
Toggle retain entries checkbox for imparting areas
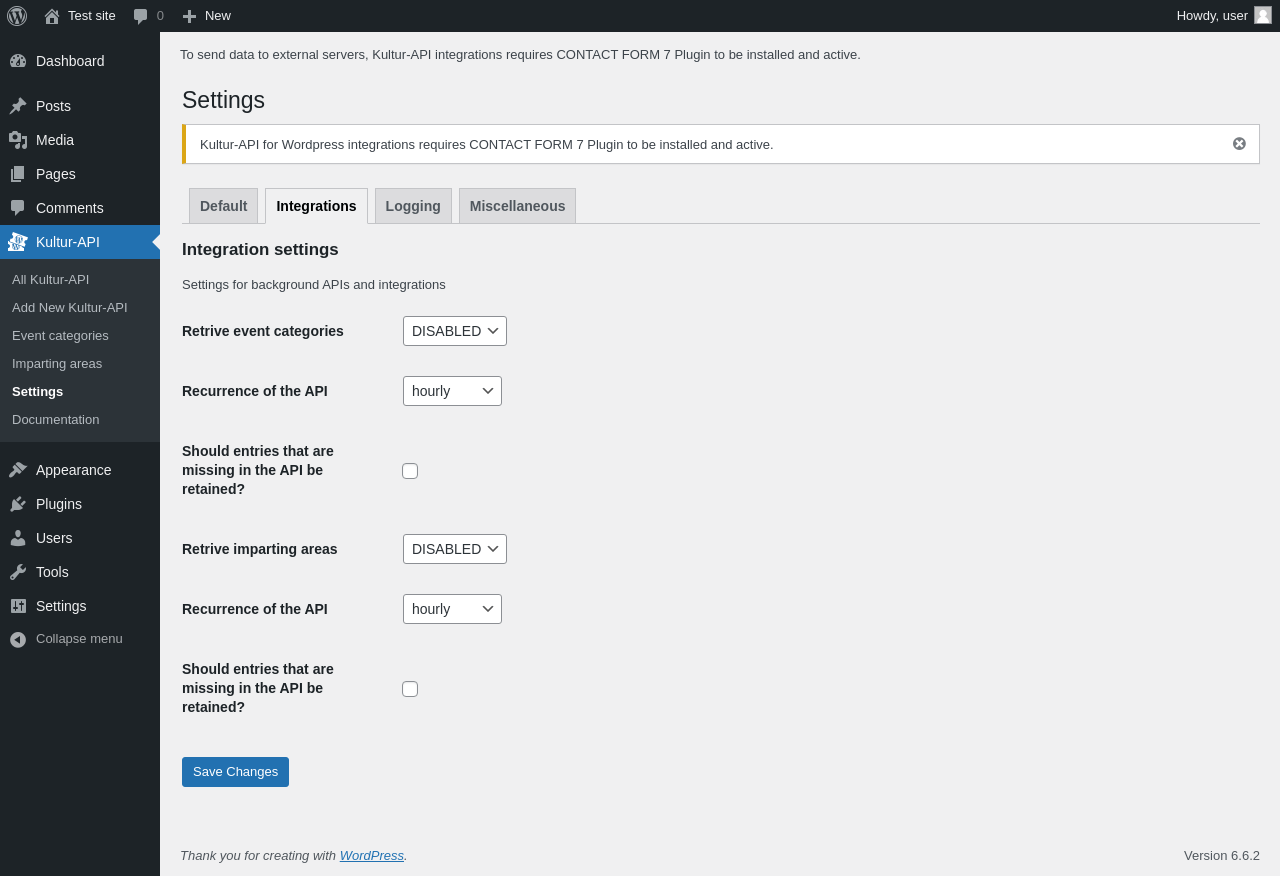coord(410,689)
